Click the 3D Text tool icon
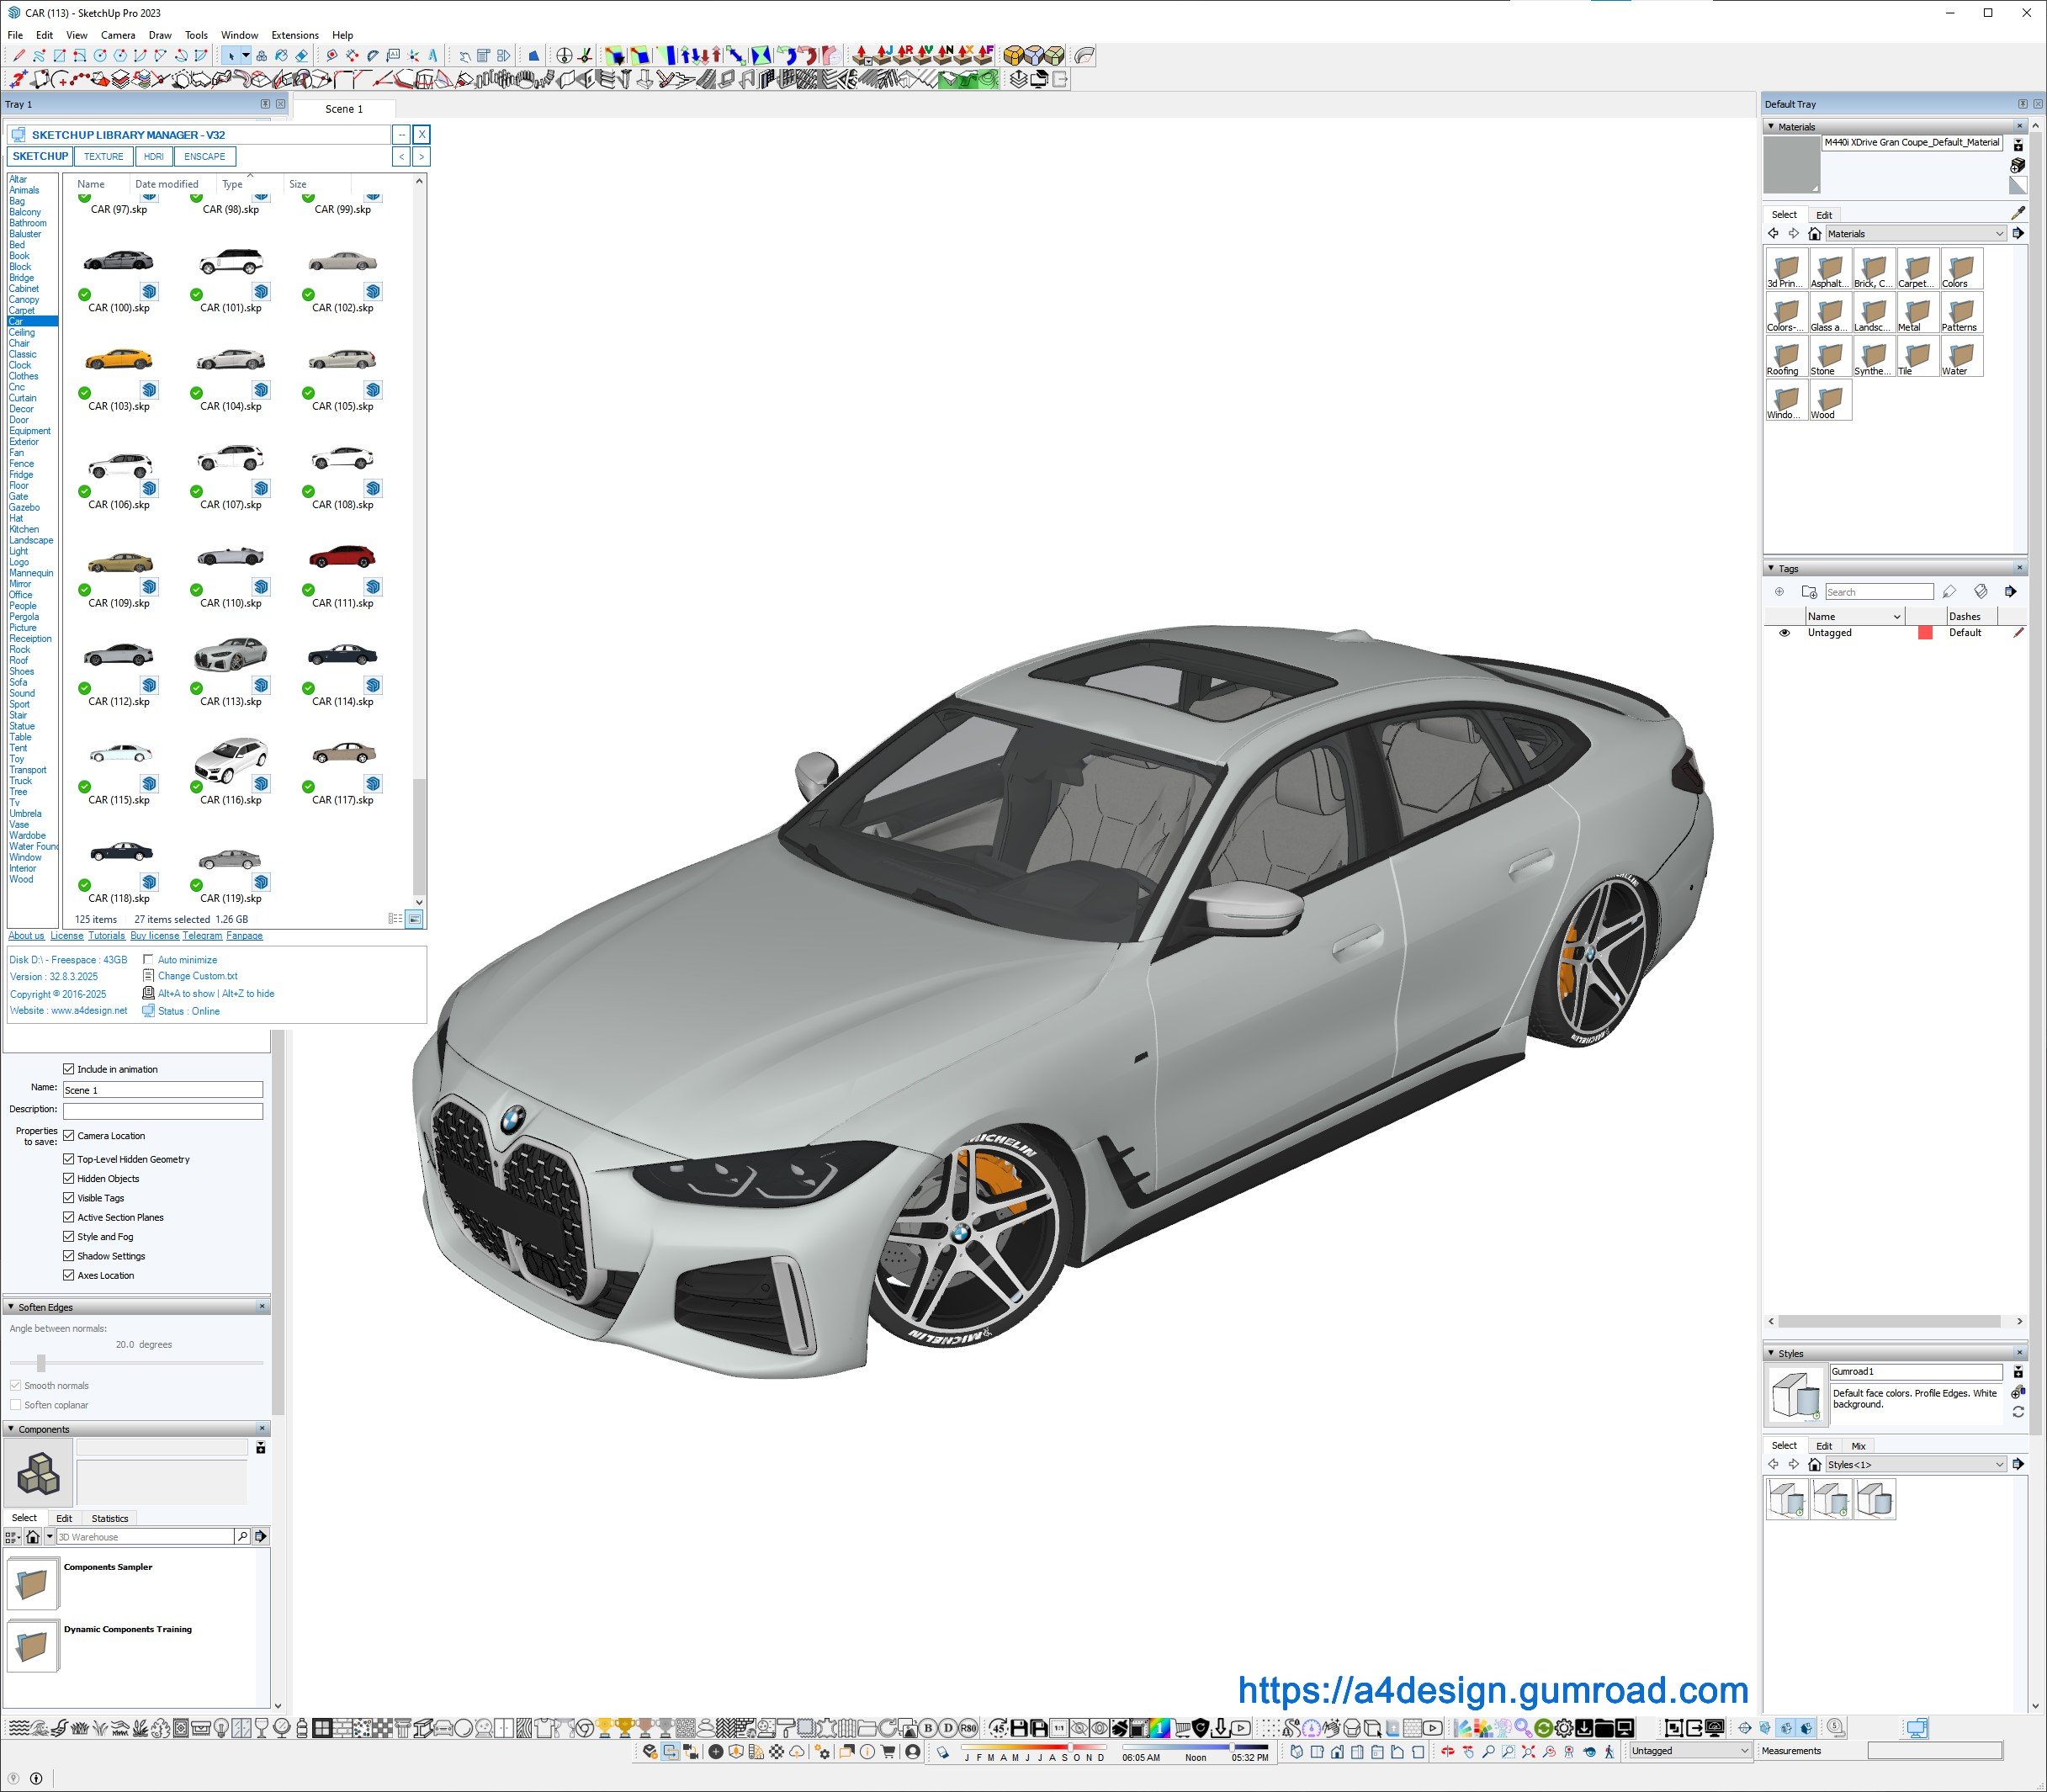The height and width of the screenshot is (1792, 2047). [432, 56]
